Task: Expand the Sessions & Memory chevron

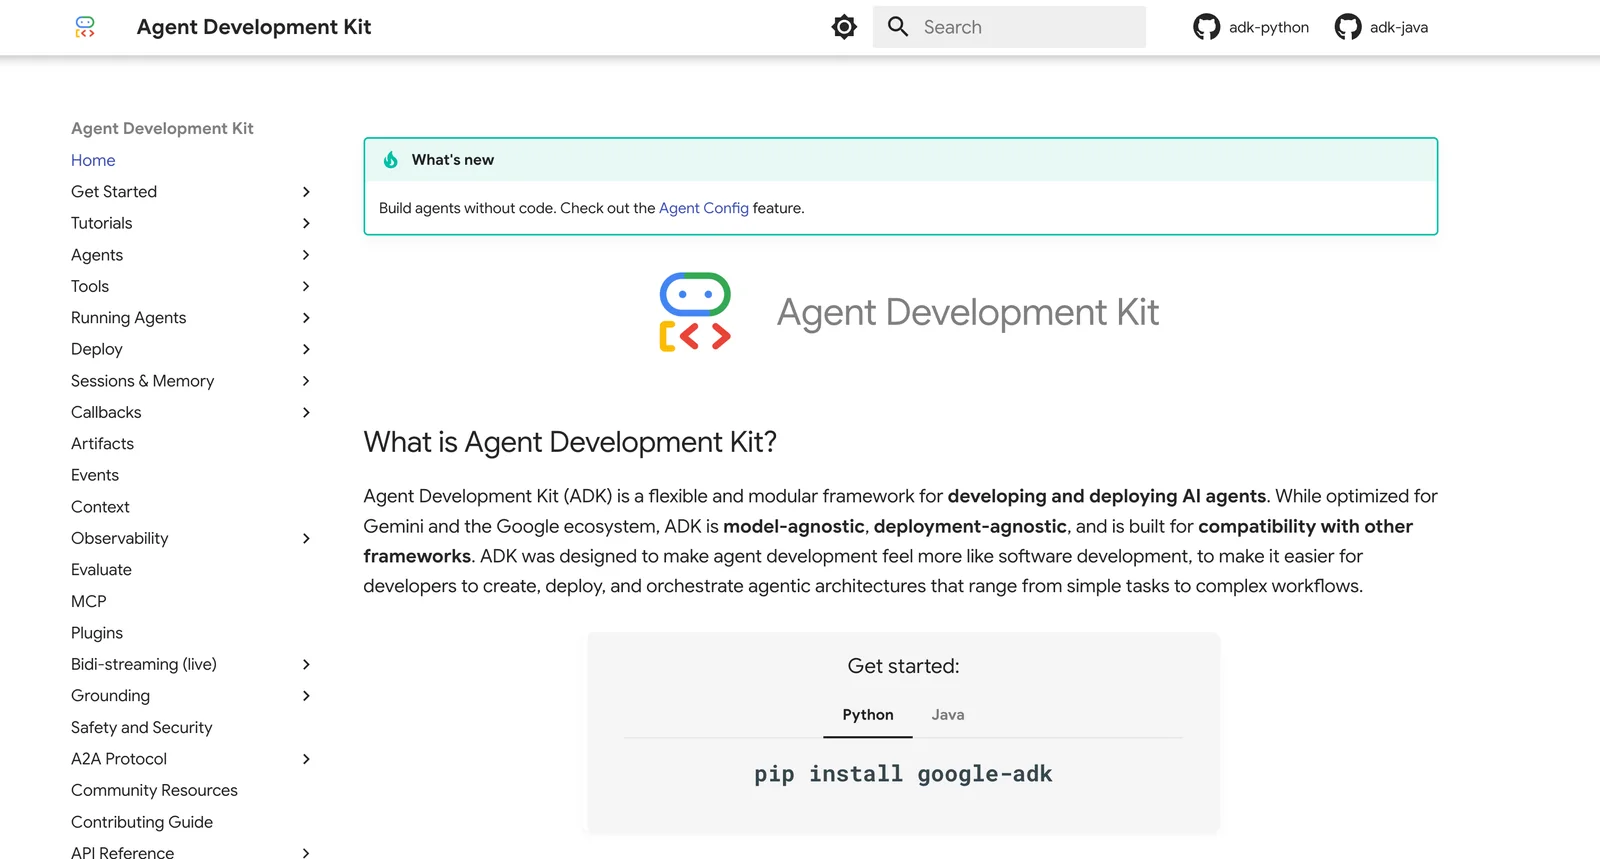Action: click(x=306, y=381)
